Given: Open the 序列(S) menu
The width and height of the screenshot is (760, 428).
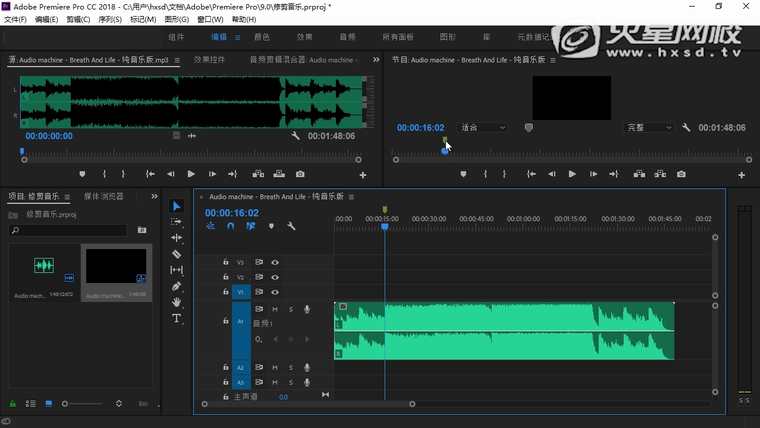Looking at the screenshot, I should point(110,19).
